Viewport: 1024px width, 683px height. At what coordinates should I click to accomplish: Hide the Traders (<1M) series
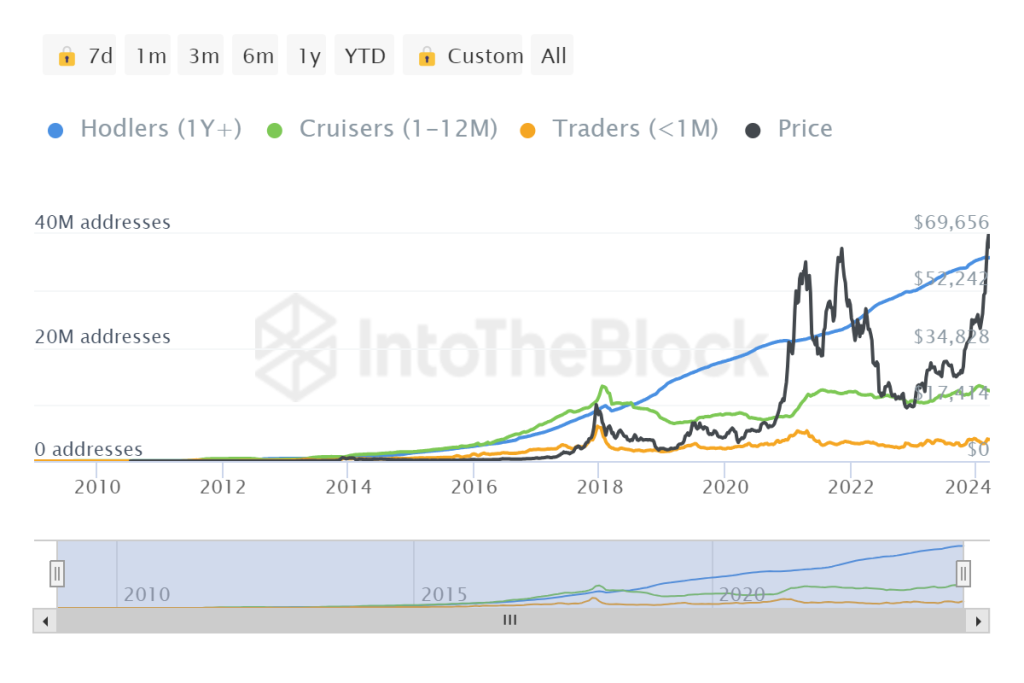click(x=635, y=129)
